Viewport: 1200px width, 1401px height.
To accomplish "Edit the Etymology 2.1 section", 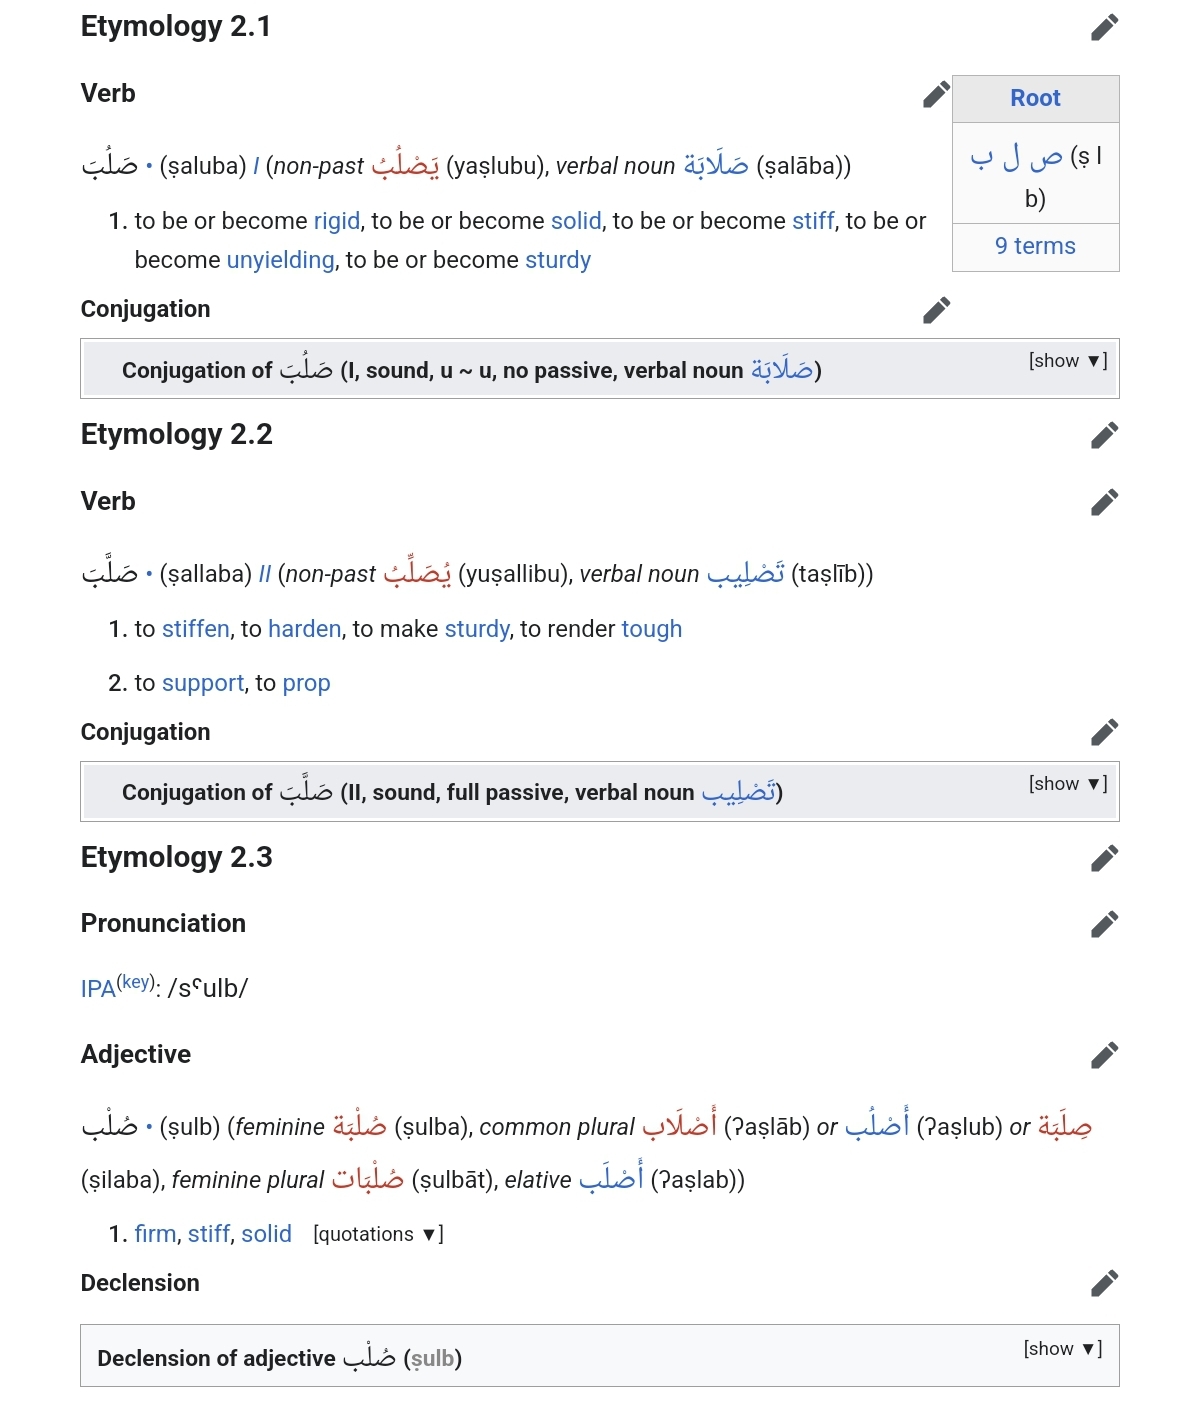I will [x=1104, y=27].
